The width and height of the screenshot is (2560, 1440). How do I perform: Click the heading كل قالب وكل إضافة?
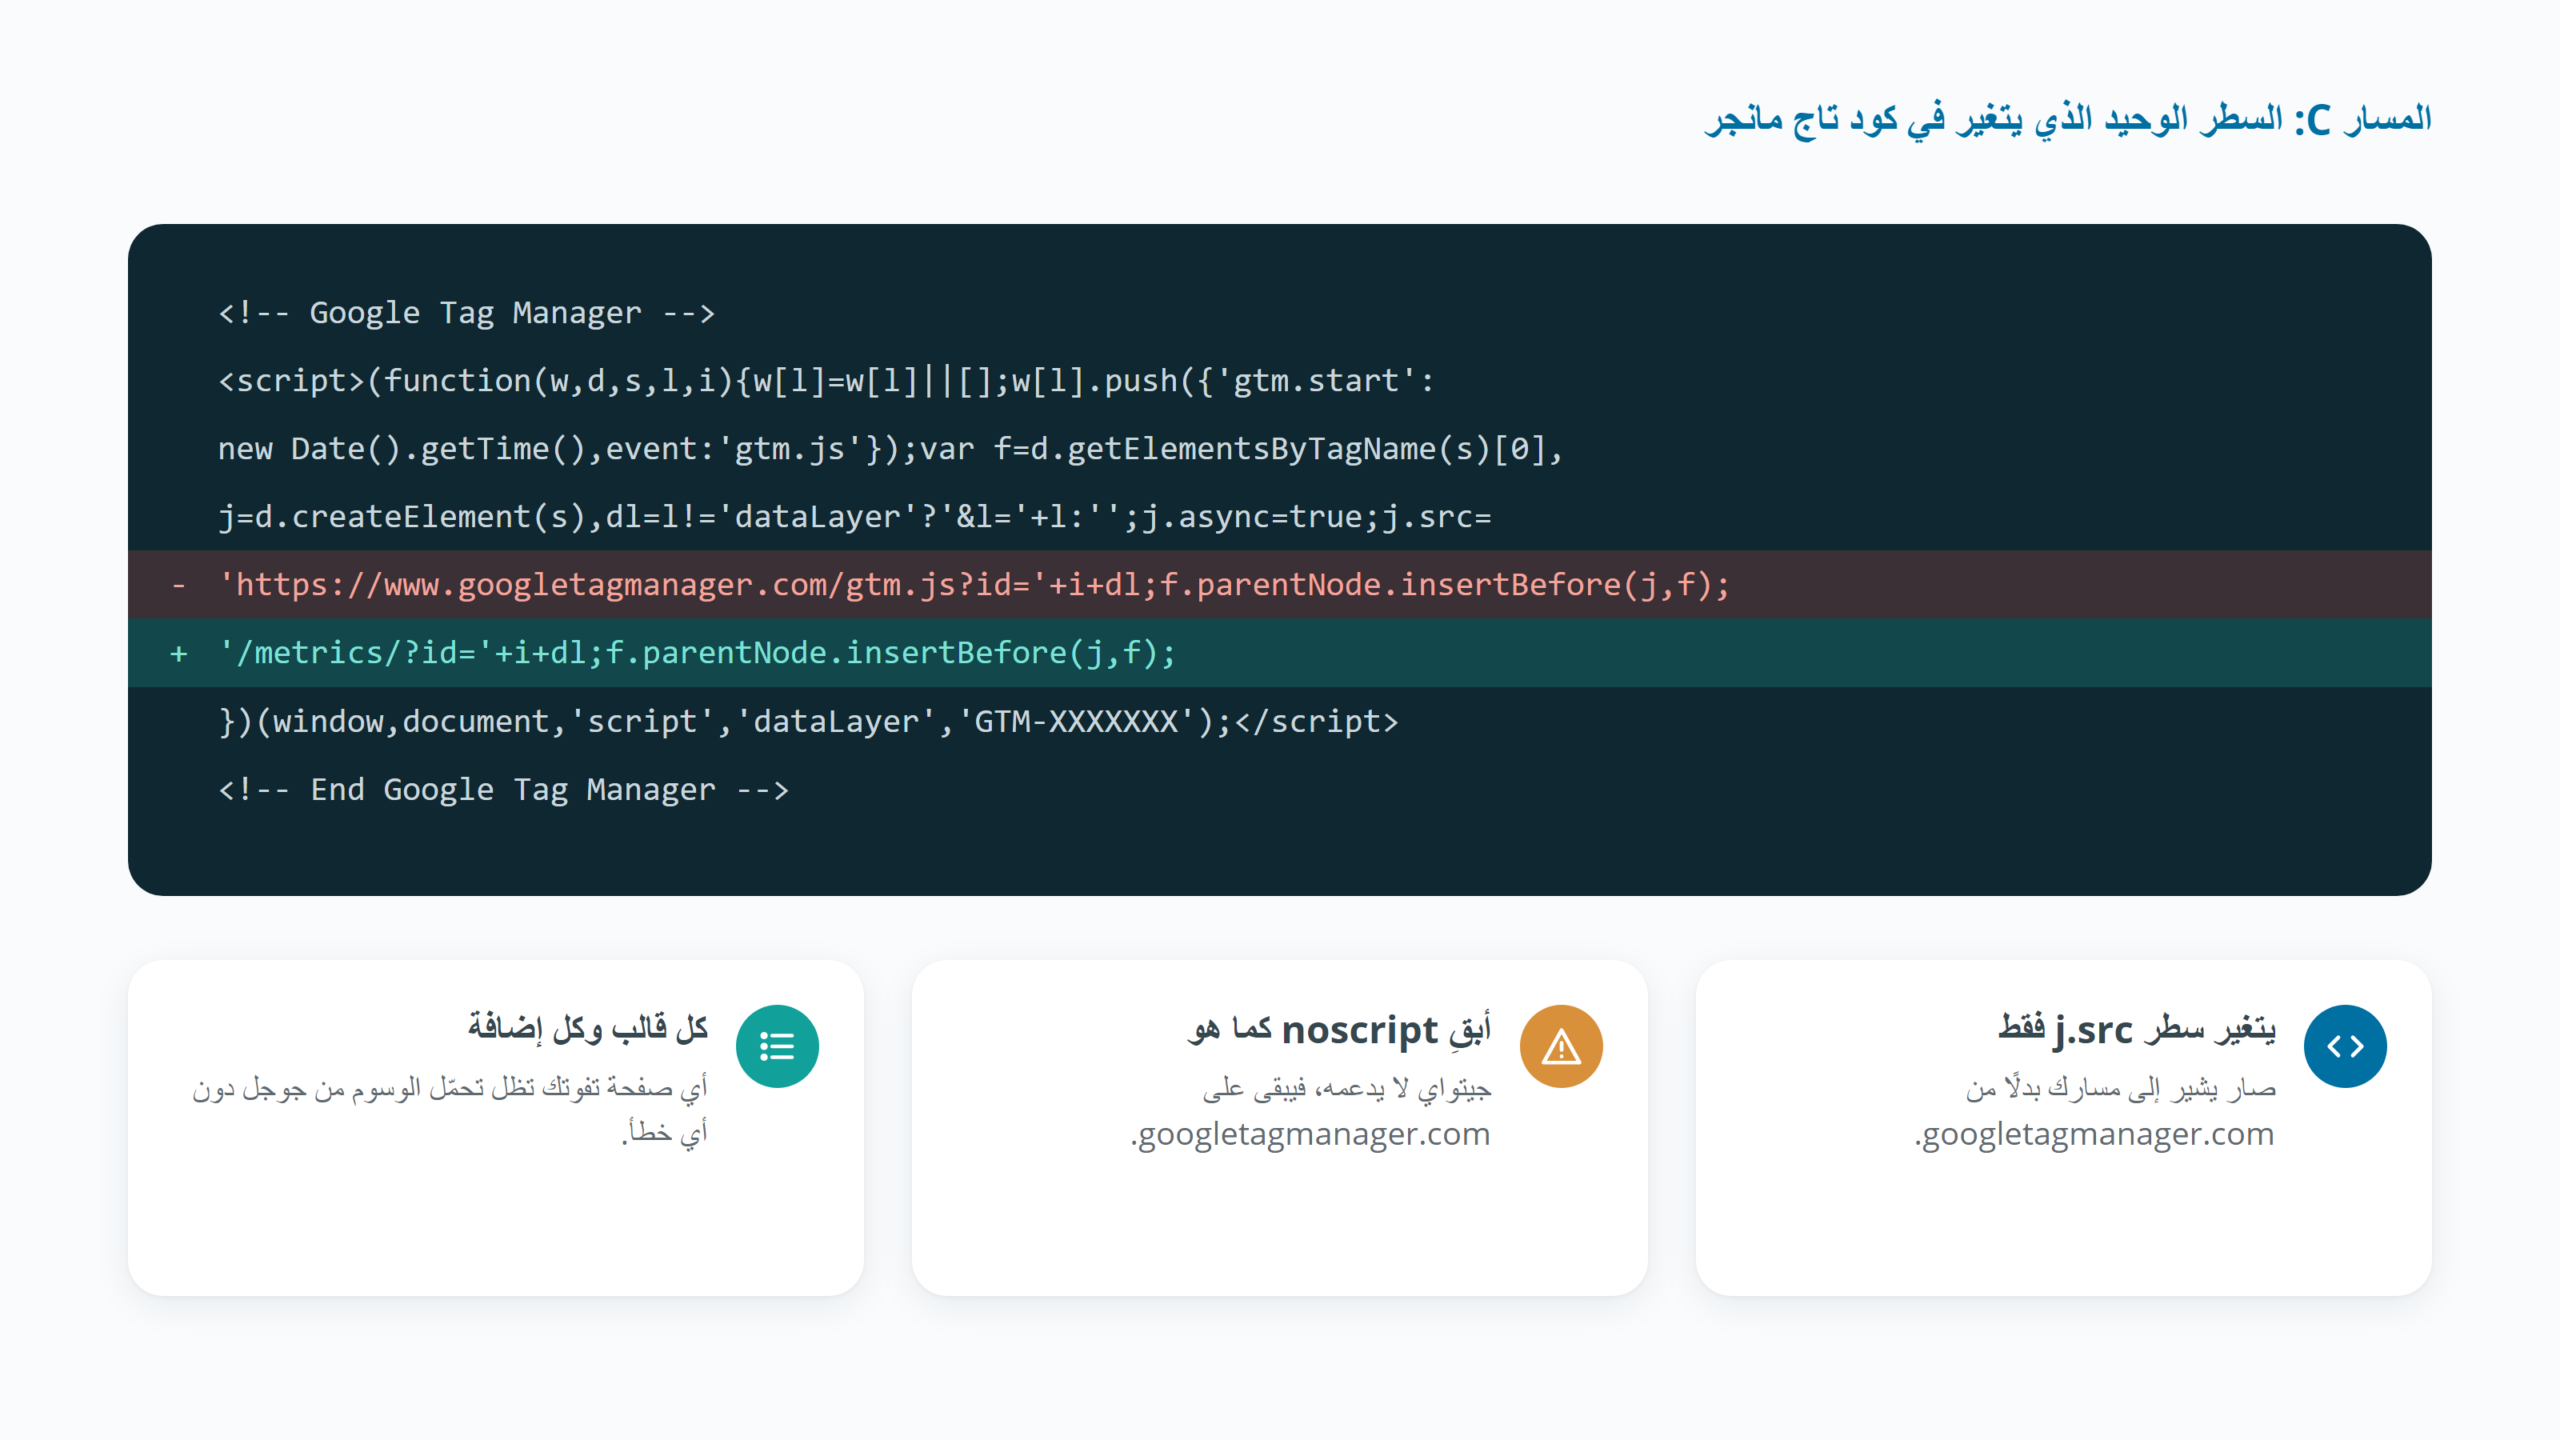(x=588, y=1028)
